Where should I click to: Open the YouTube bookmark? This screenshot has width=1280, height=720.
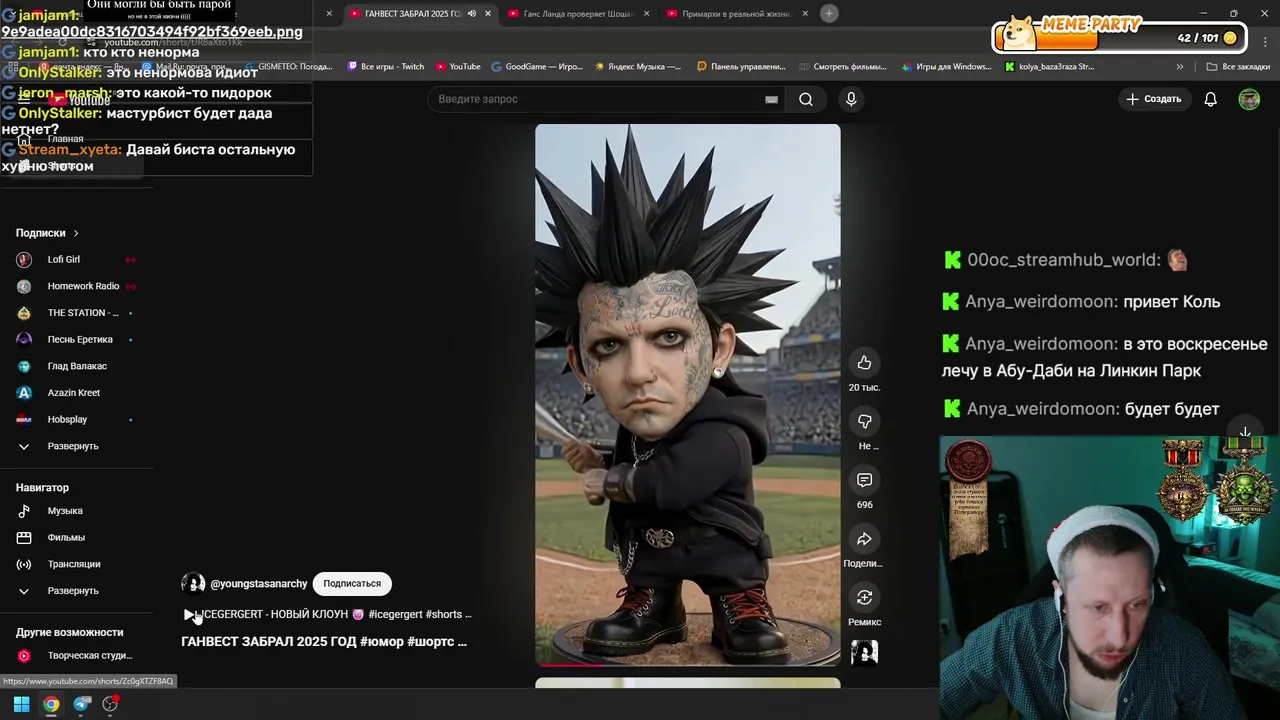point(458,67)
